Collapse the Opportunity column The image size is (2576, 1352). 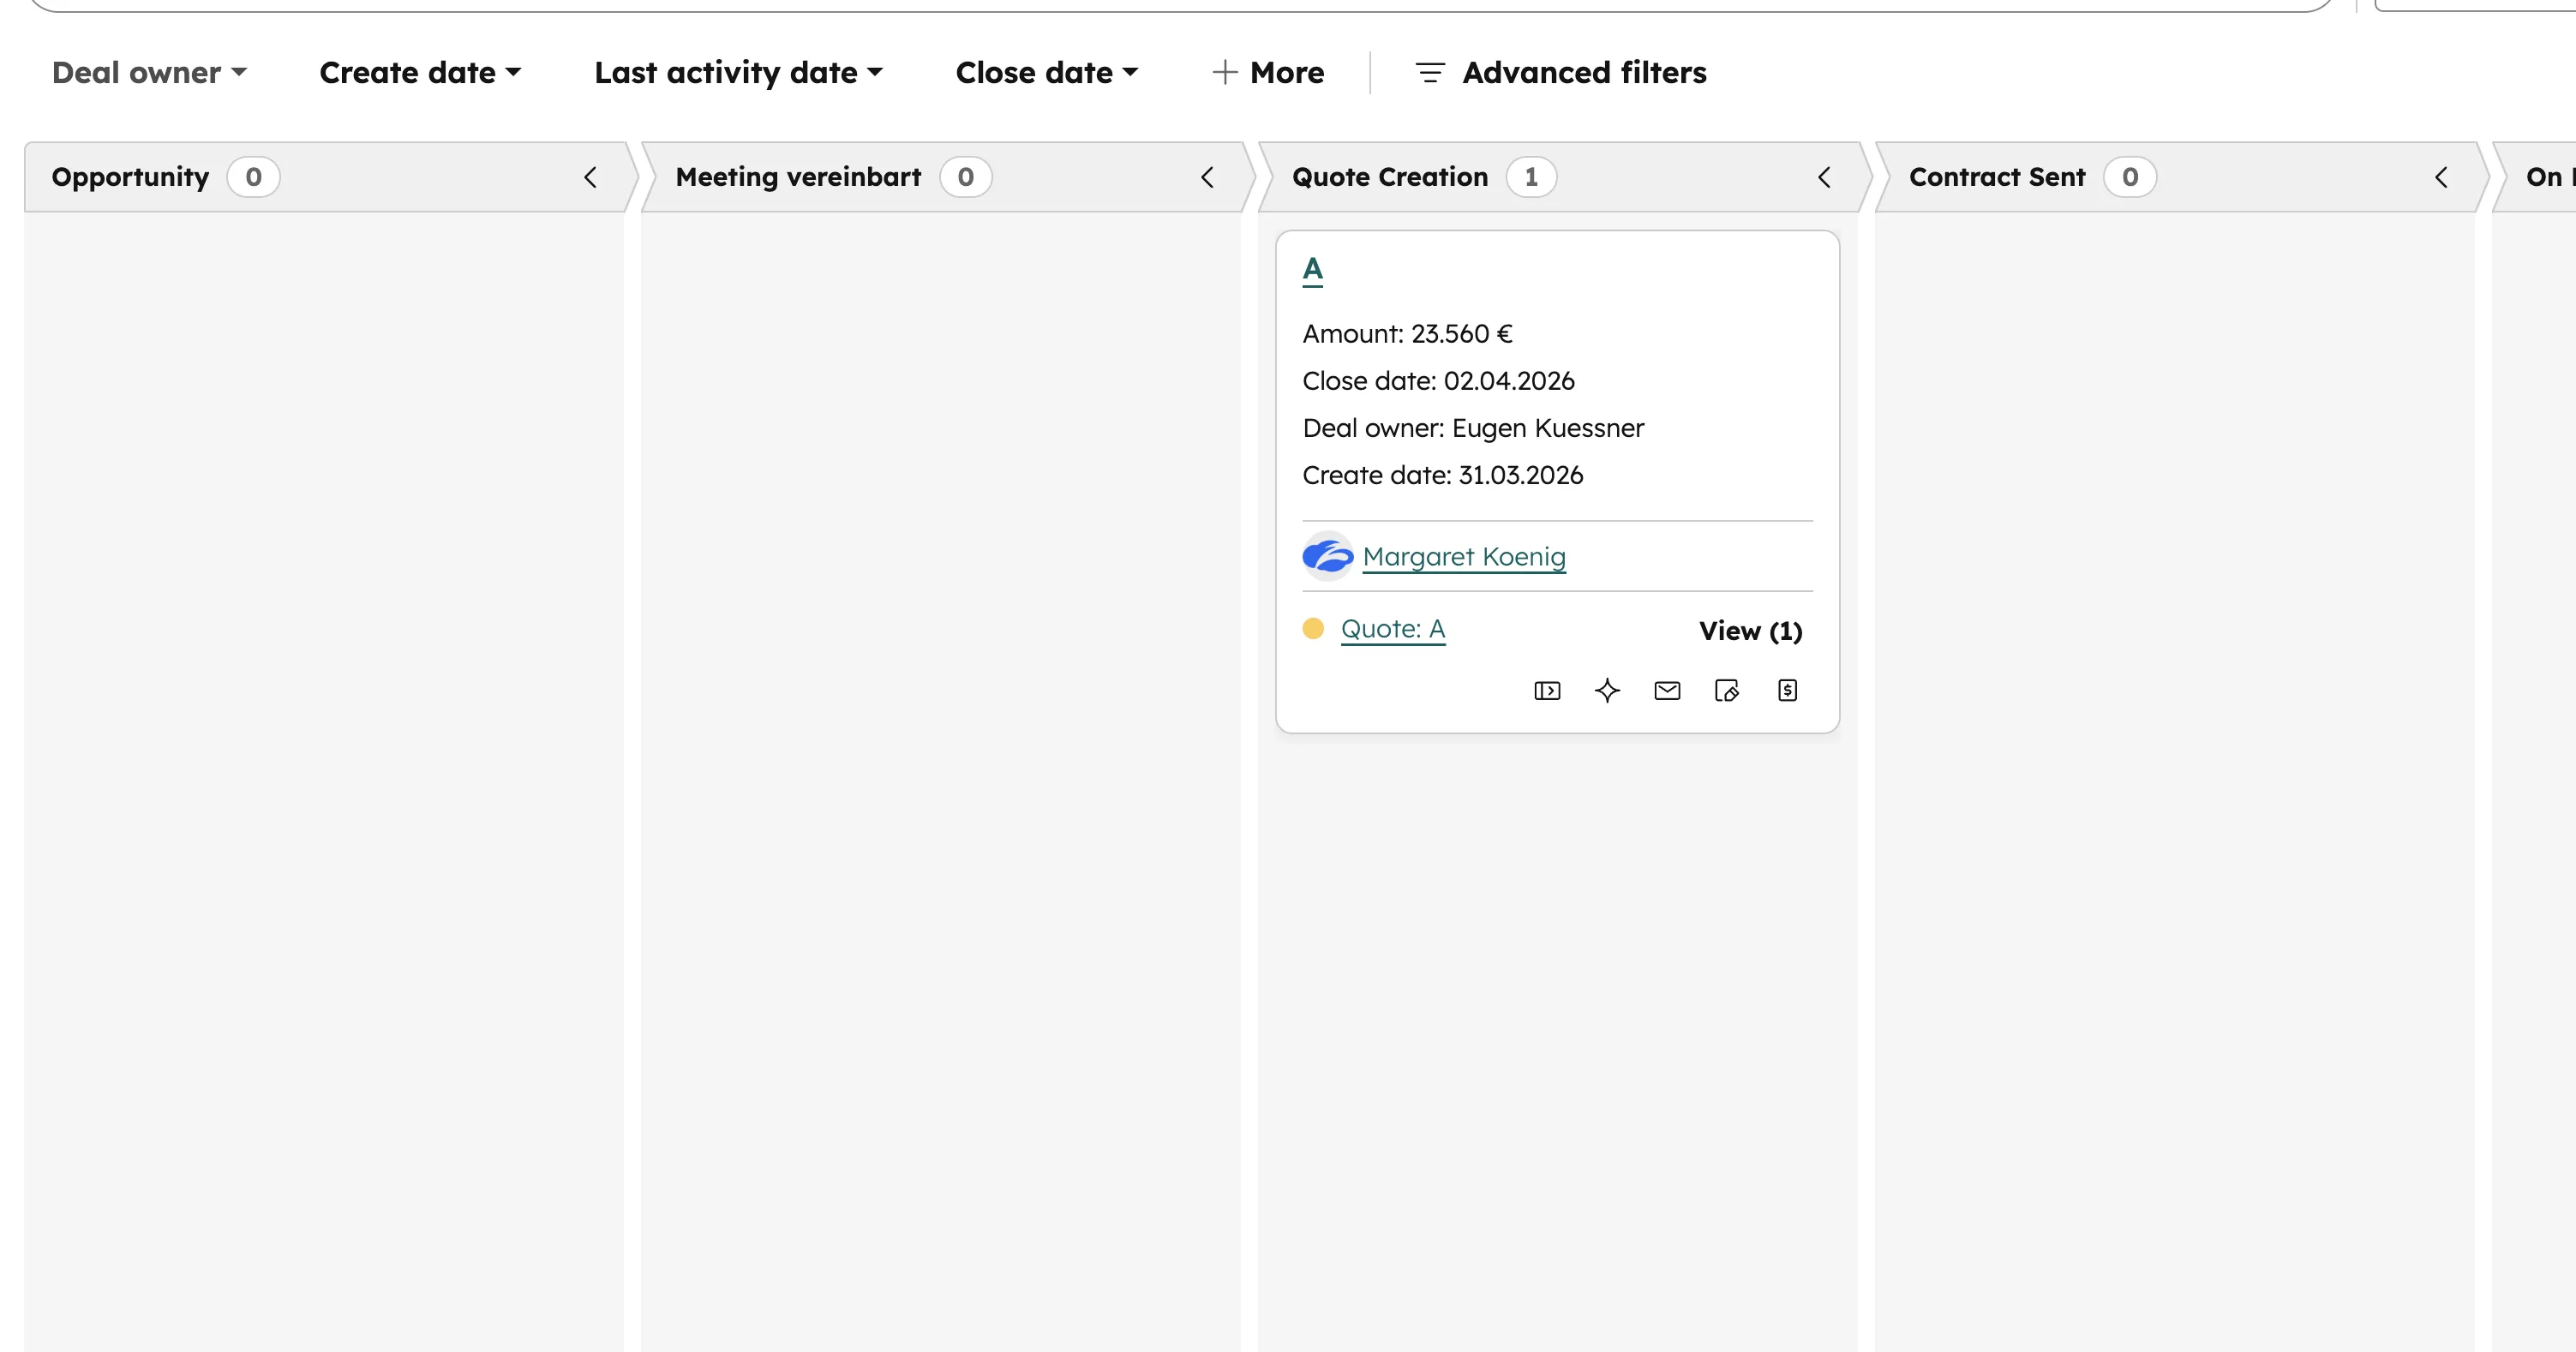tap(590, 177)
